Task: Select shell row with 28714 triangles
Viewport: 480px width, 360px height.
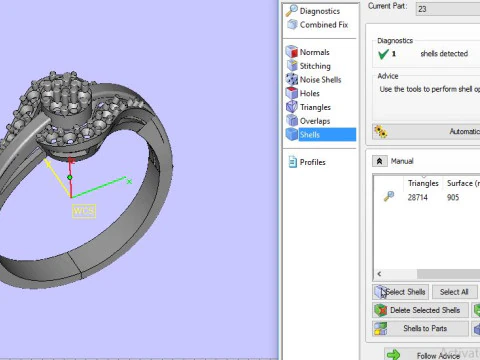Action: pyautogui.click(x=427, y=197)
